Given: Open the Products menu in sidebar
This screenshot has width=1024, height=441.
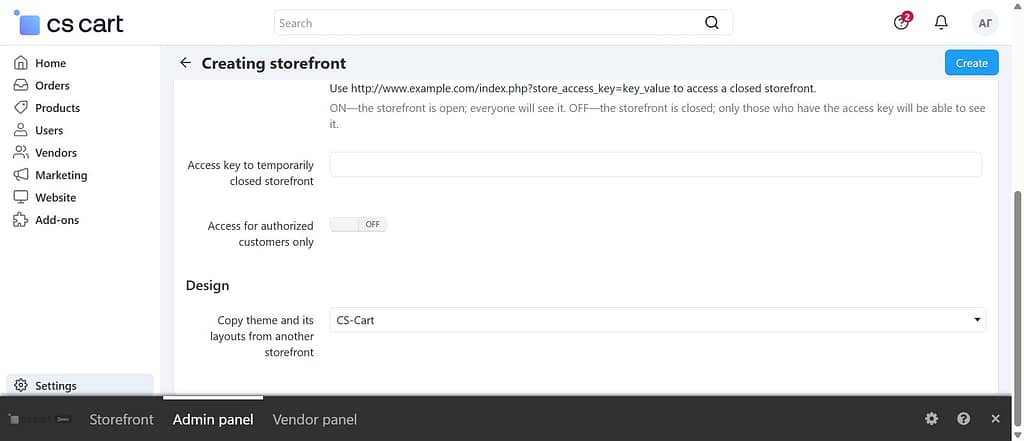Looking at the screenshot, I should pyautogui.click(x=57, y=108).
